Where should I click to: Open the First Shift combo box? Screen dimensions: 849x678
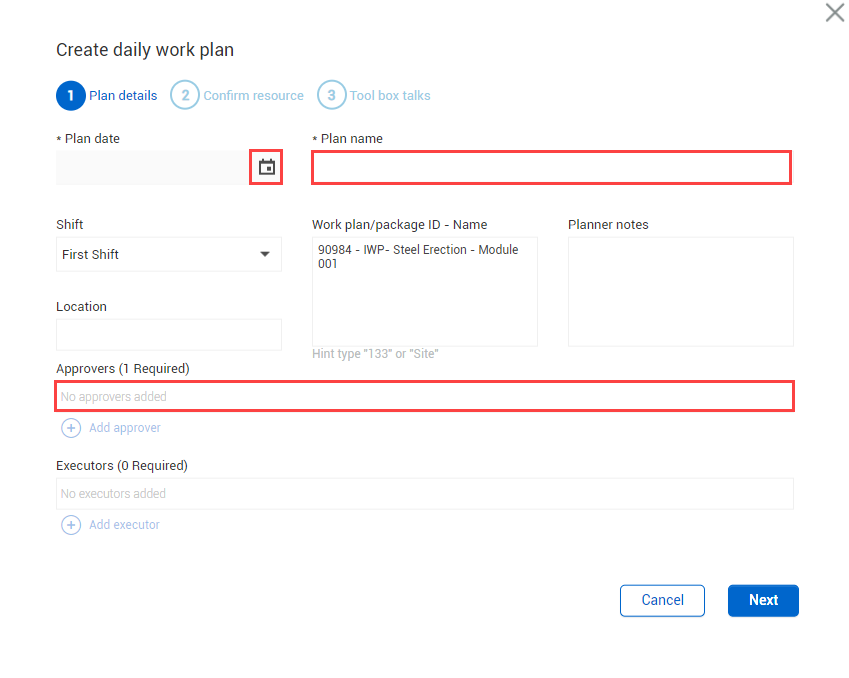160,255
